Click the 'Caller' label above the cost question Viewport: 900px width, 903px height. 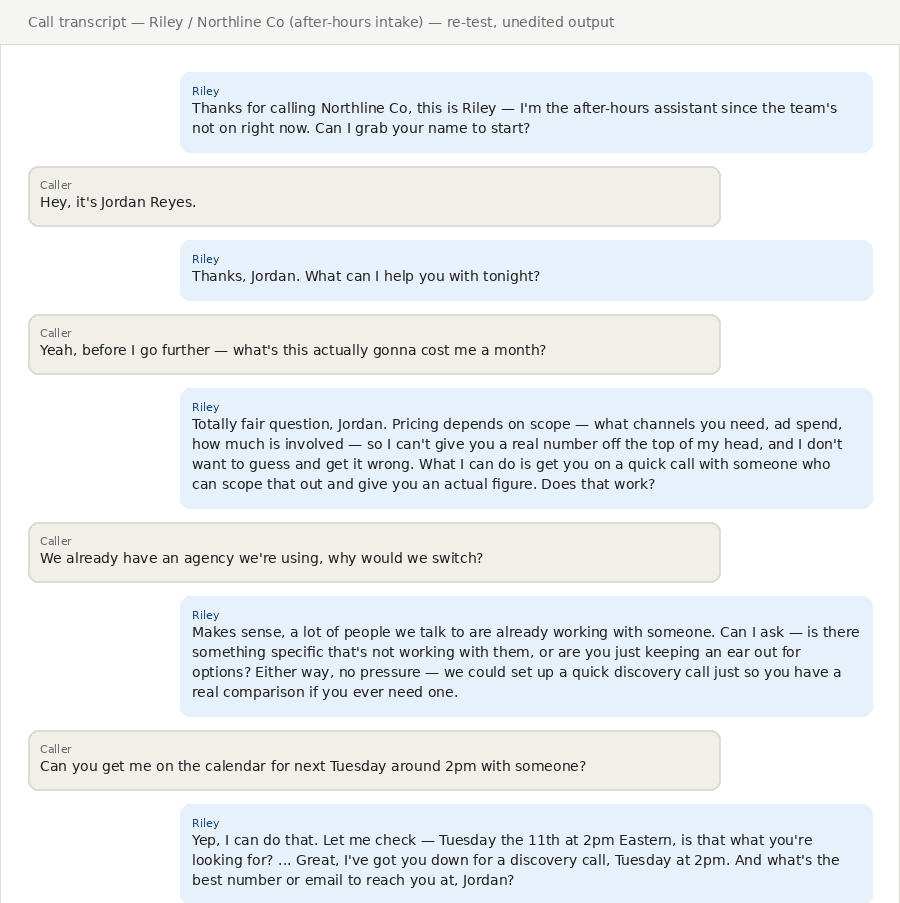(x=56, y=333)
